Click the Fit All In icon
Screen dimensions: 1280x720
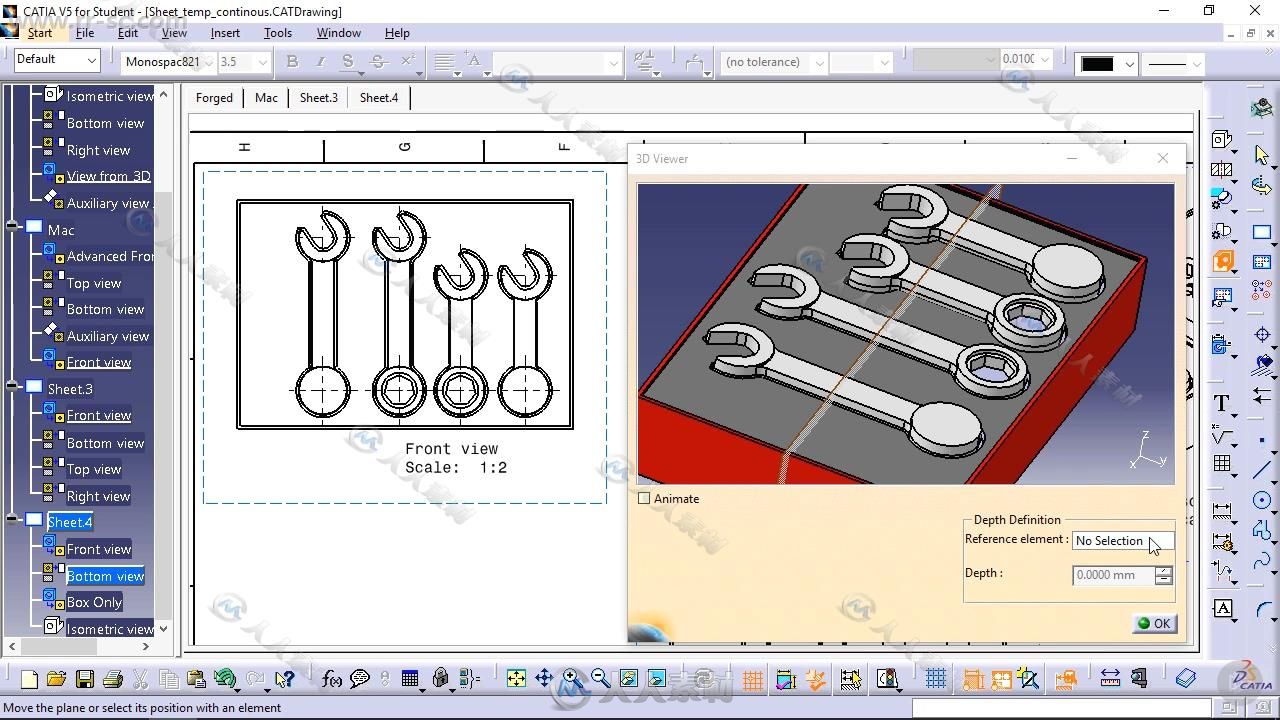(x=516, y=679)
